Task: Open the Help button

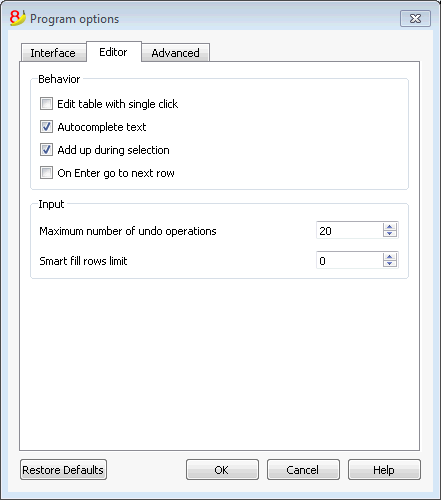Action: (384, 470)
